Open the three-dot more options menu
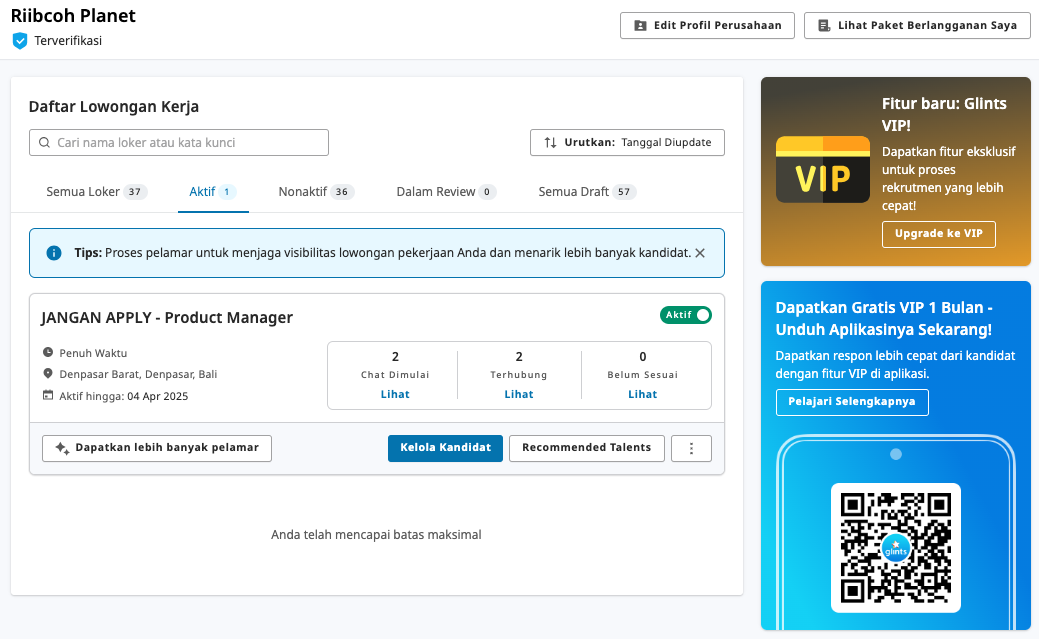The width and height of the screenshot is (1039, 639). pos(691,448)
